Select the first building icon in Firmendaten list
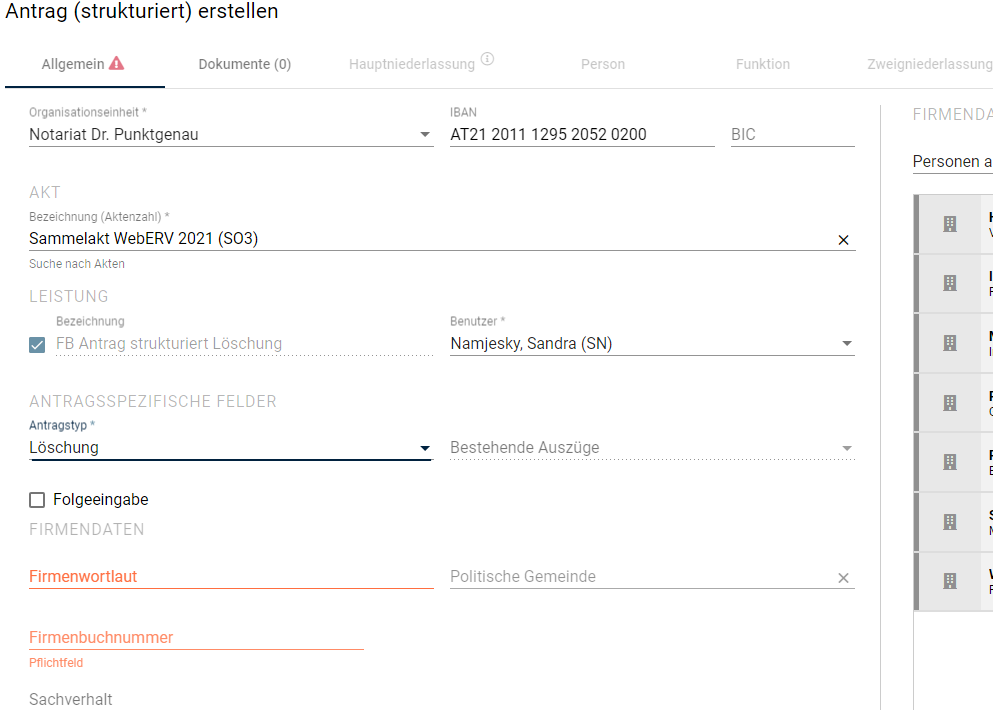Screen dimensions: 993x710 pos(950,224)
